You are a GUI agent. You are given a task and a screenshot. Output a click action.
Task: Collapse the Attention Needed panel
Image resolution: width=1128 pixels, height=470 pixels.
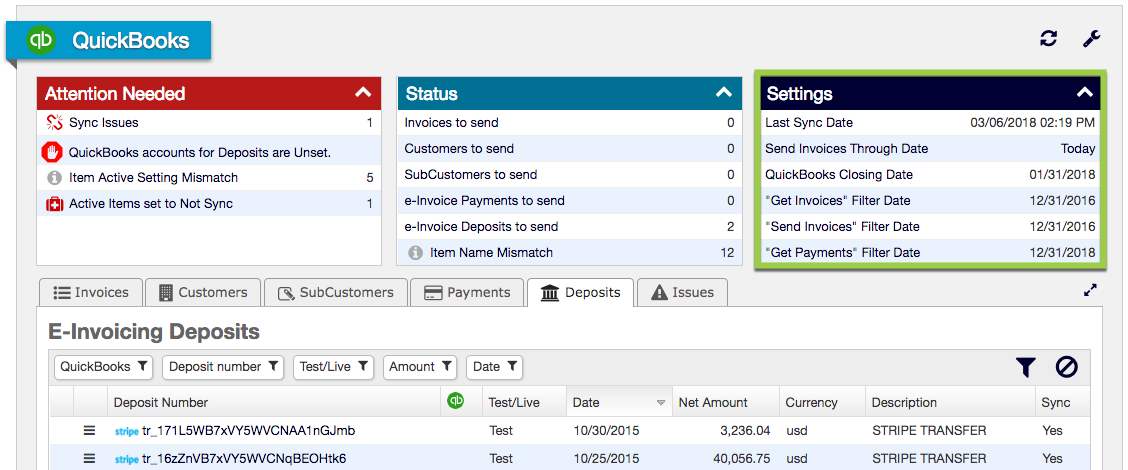363,93
